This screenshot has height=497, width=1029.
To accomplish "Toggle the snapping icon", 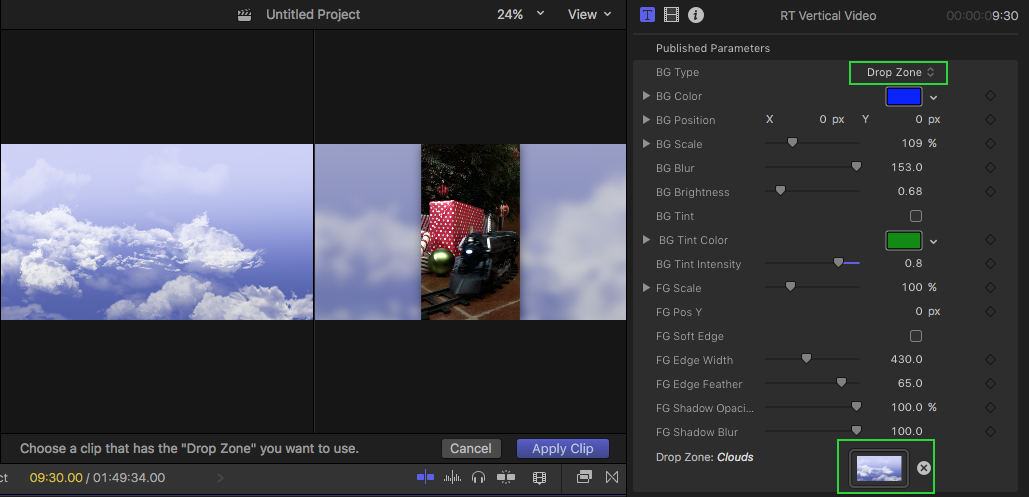I will pyautogui.click(x=507, y=477).
